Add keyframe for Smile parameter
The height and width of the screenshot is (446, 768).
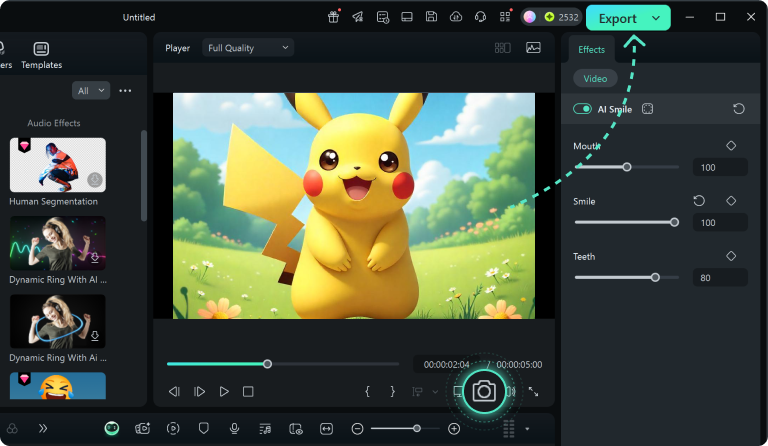tap(731, 201)
